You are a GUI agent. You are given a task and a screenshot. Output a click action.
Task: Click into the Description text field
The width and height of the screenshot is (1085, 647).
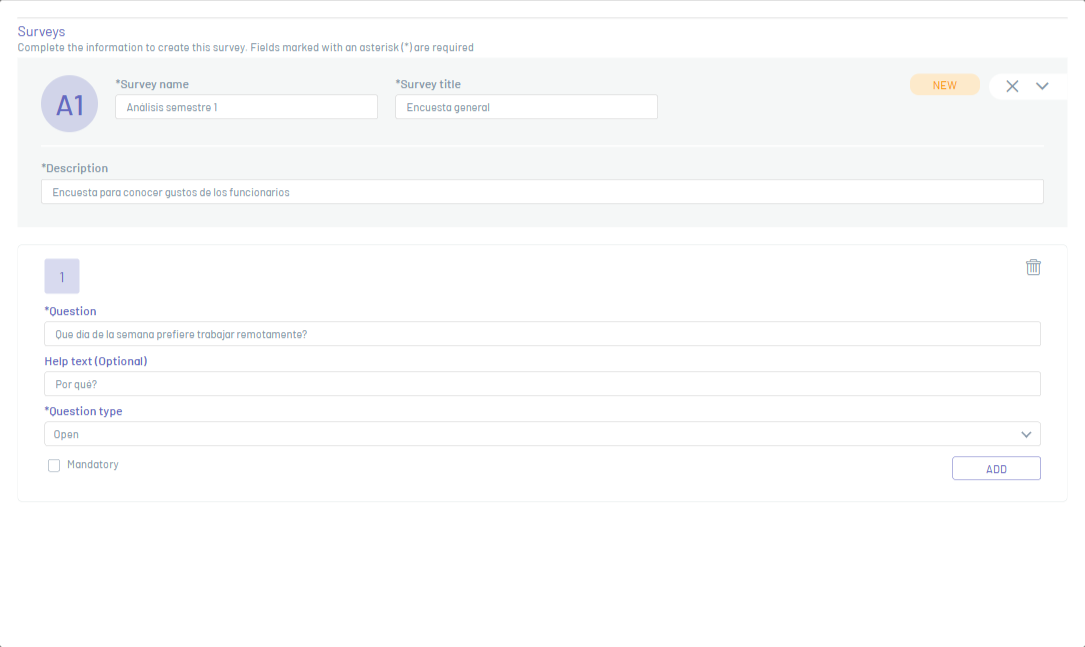[542, 192]
